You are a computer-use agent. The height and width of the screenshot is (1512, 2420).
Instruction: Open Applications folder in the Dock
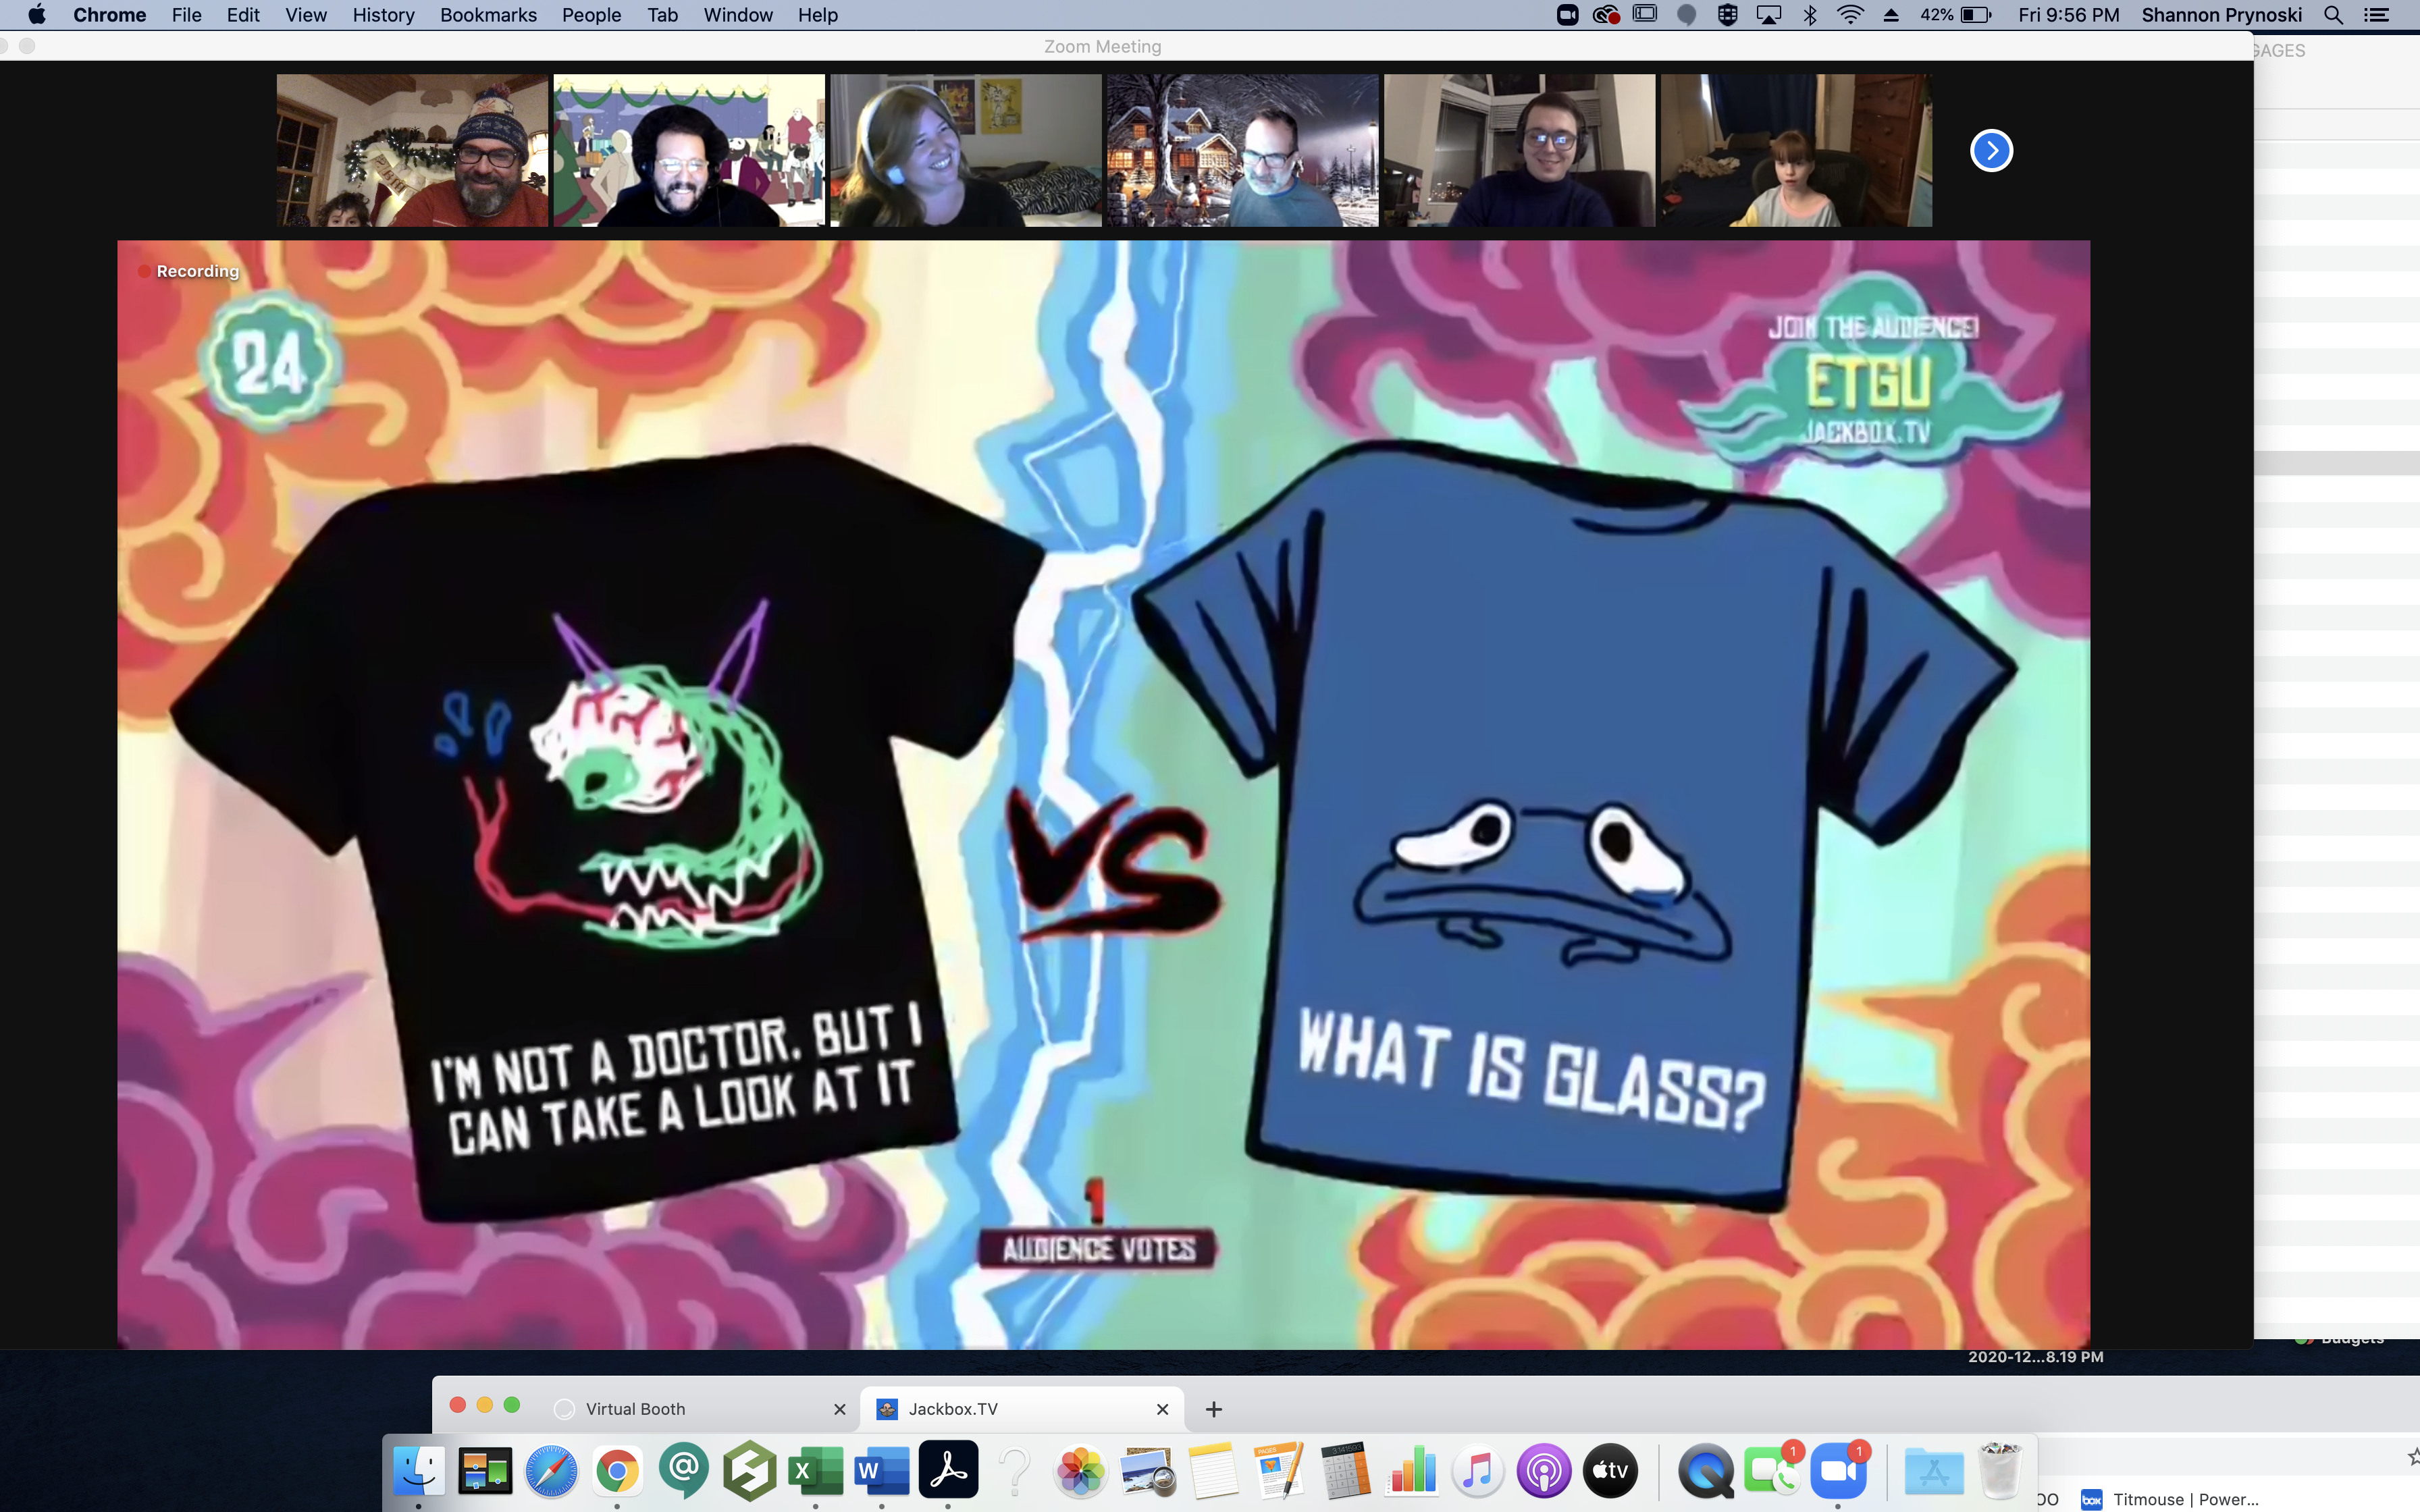(1933, 1471)
